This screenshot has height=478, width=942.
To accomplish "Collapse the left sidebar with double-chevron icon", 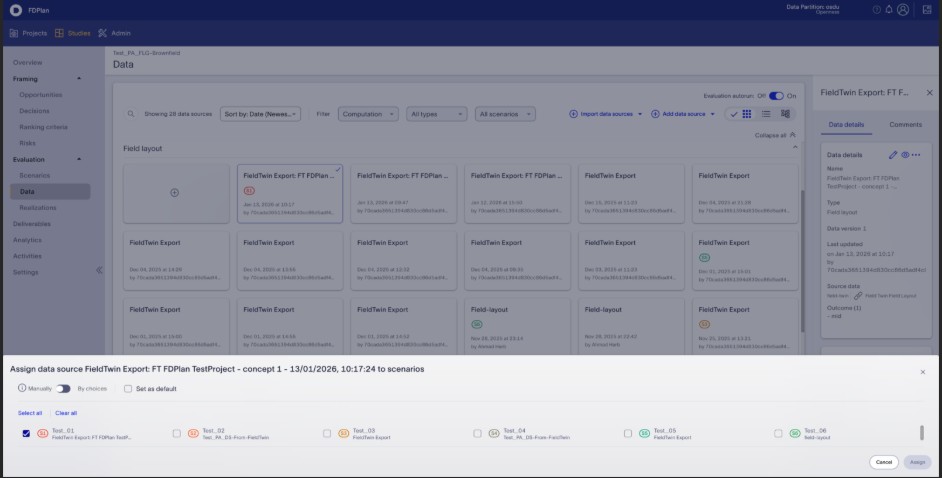I will 99,270.
